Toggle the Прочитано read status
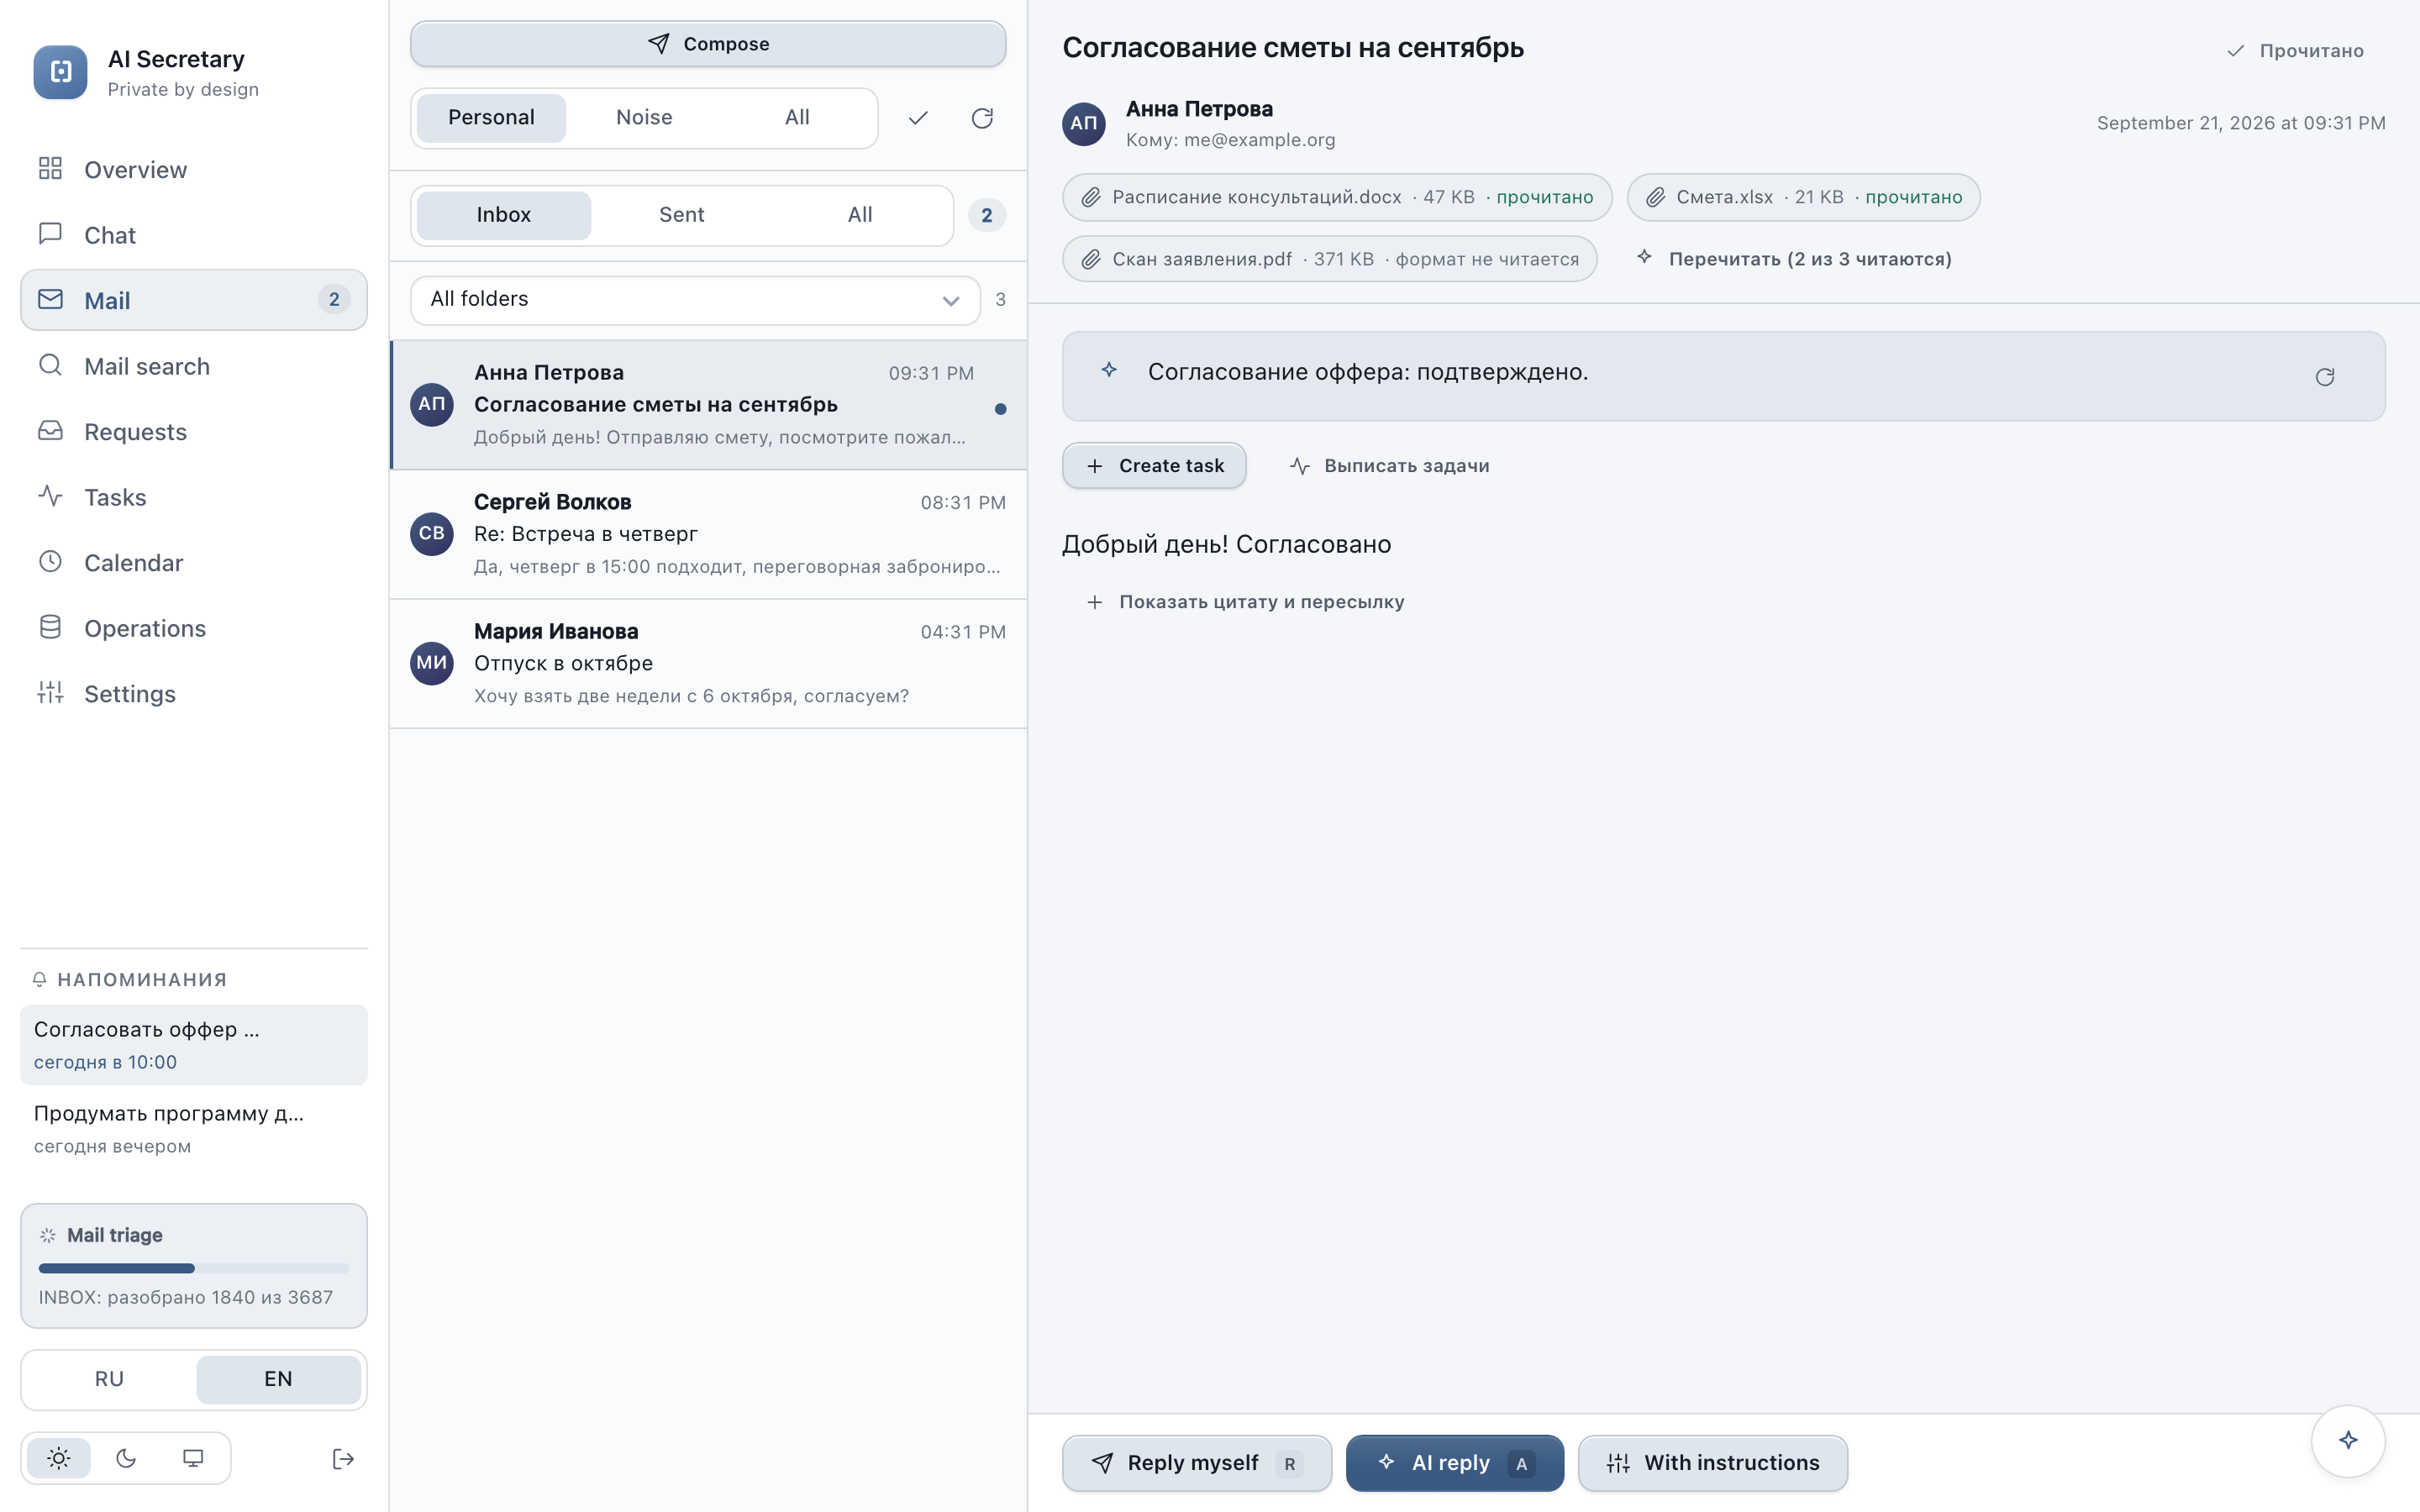Image resolution: width=2420 pixels, height=1512 pixels. coord(2296,51)
